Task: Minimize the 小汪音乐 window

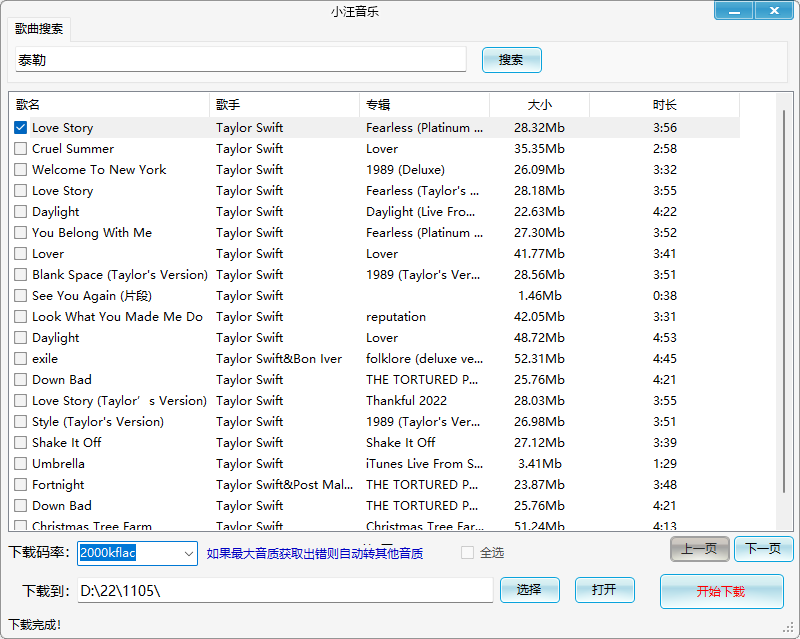Action: pyautogui.click(x=734, y=11)
